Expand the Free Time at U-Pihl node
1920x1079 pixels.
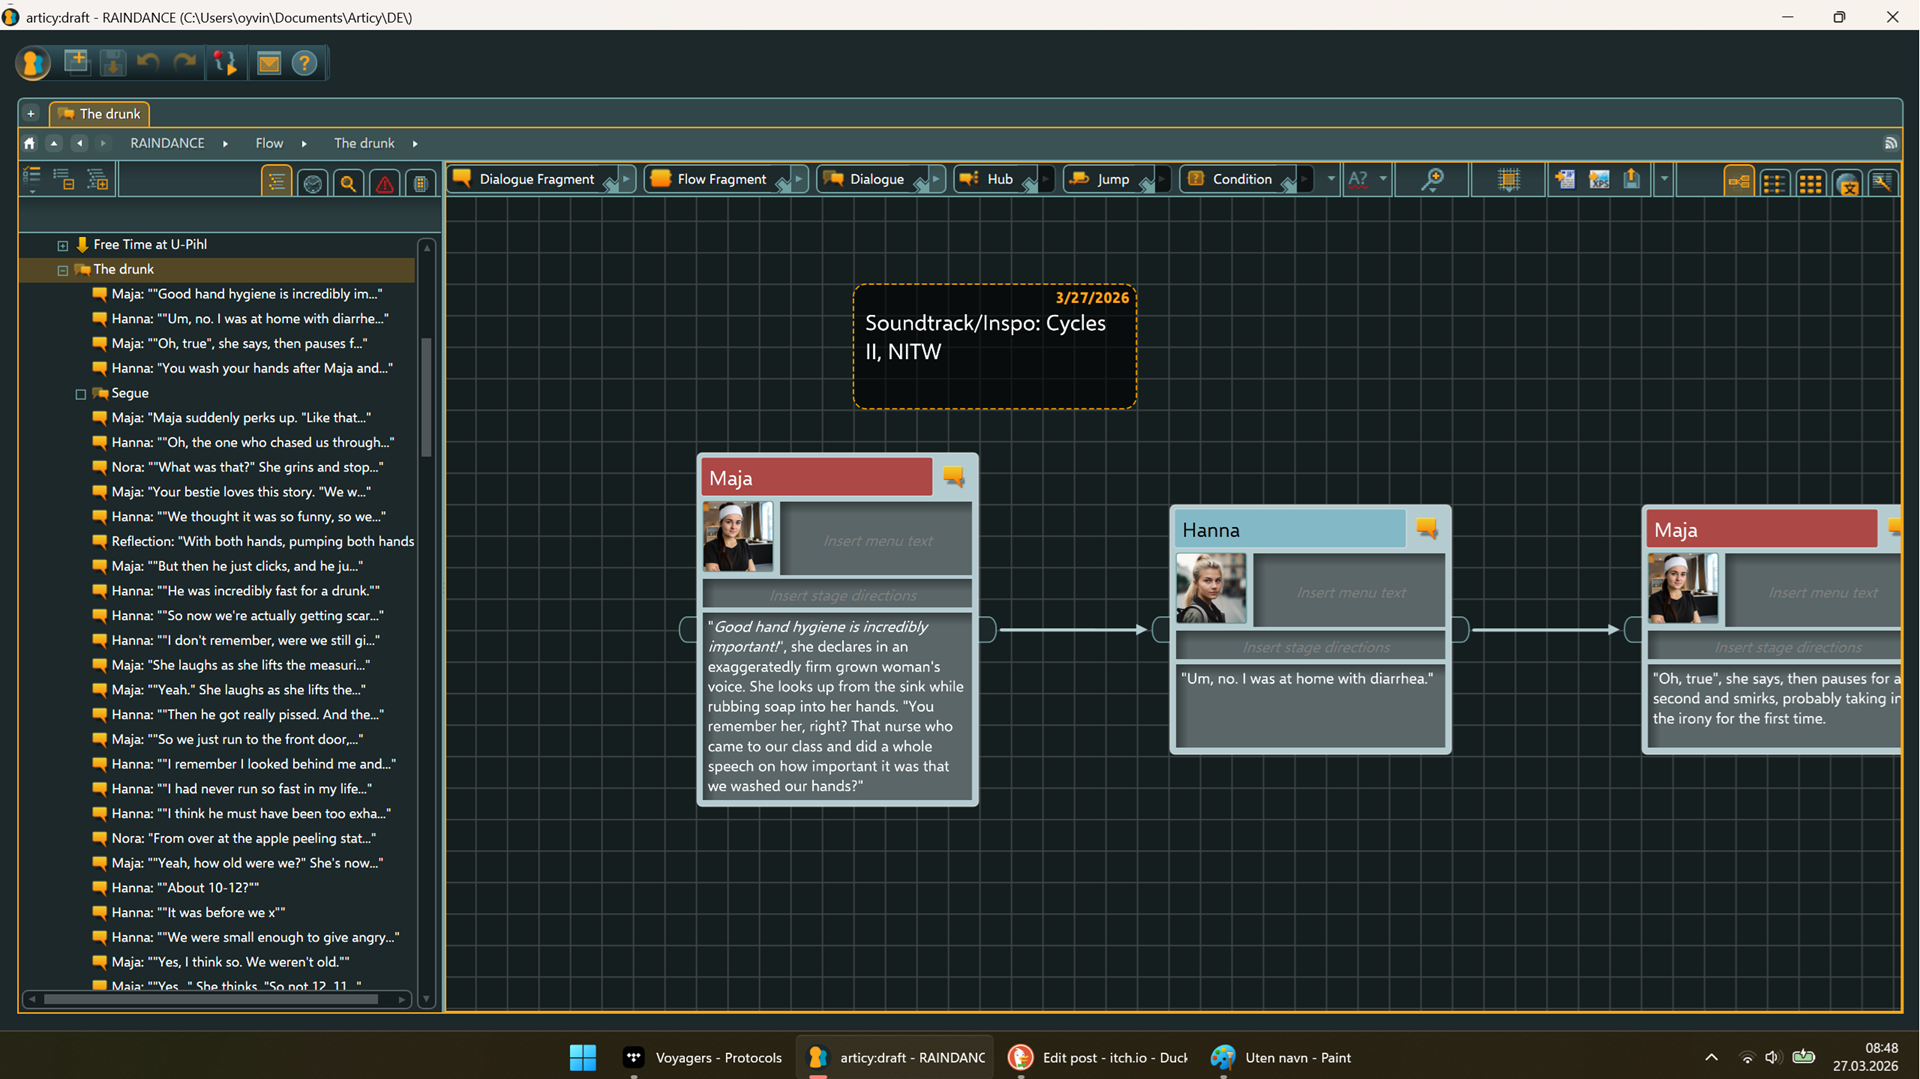tap(63, 245)
